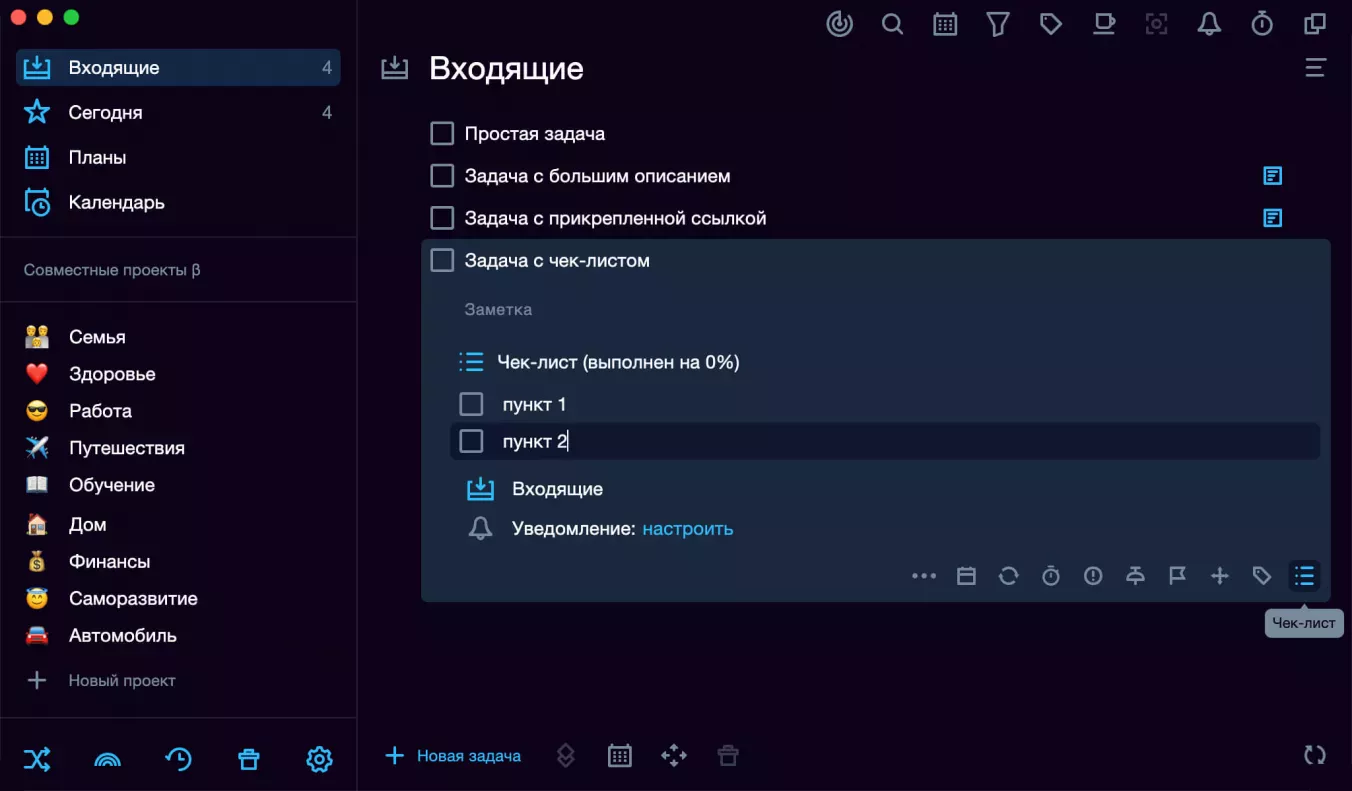Open note icon on Задача с большим описанием
Viewport: 1352px width, 791px height.
pos(1272,176)
